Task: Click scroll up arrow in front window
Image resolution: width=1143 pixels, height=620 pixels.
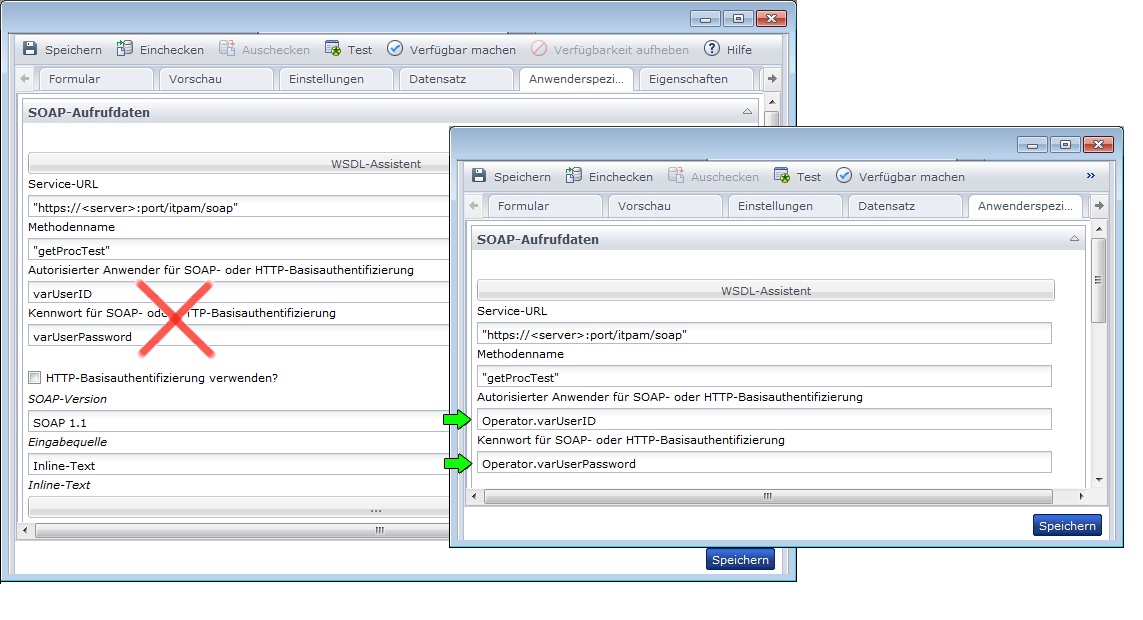Action: 1099,229
